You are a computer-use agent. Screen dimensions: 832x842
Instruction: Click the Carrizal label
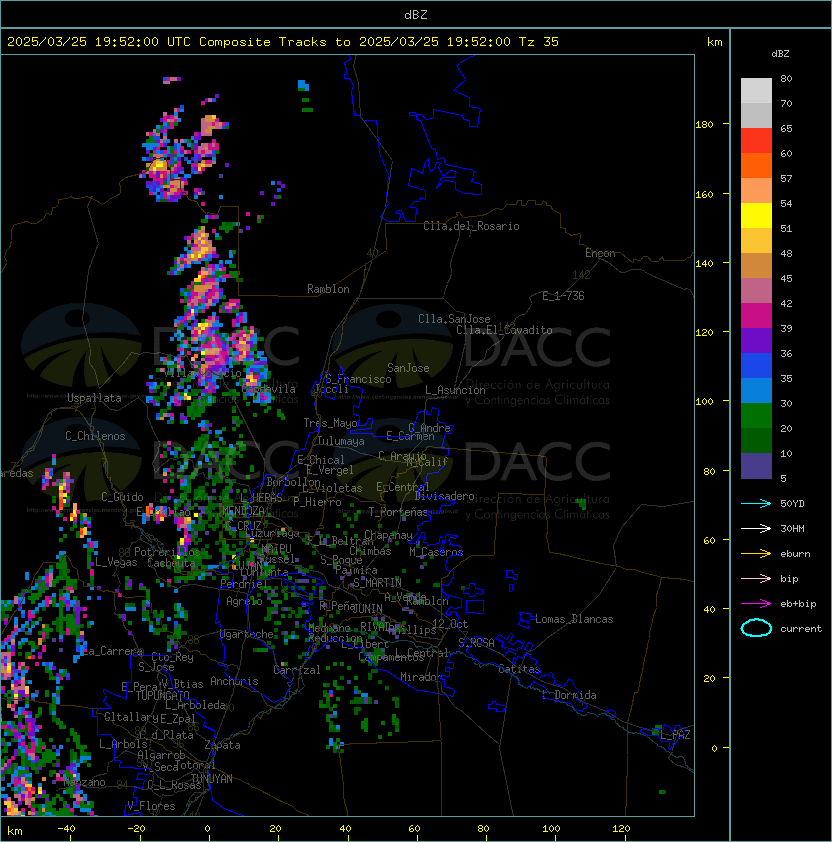click(297, 670)
